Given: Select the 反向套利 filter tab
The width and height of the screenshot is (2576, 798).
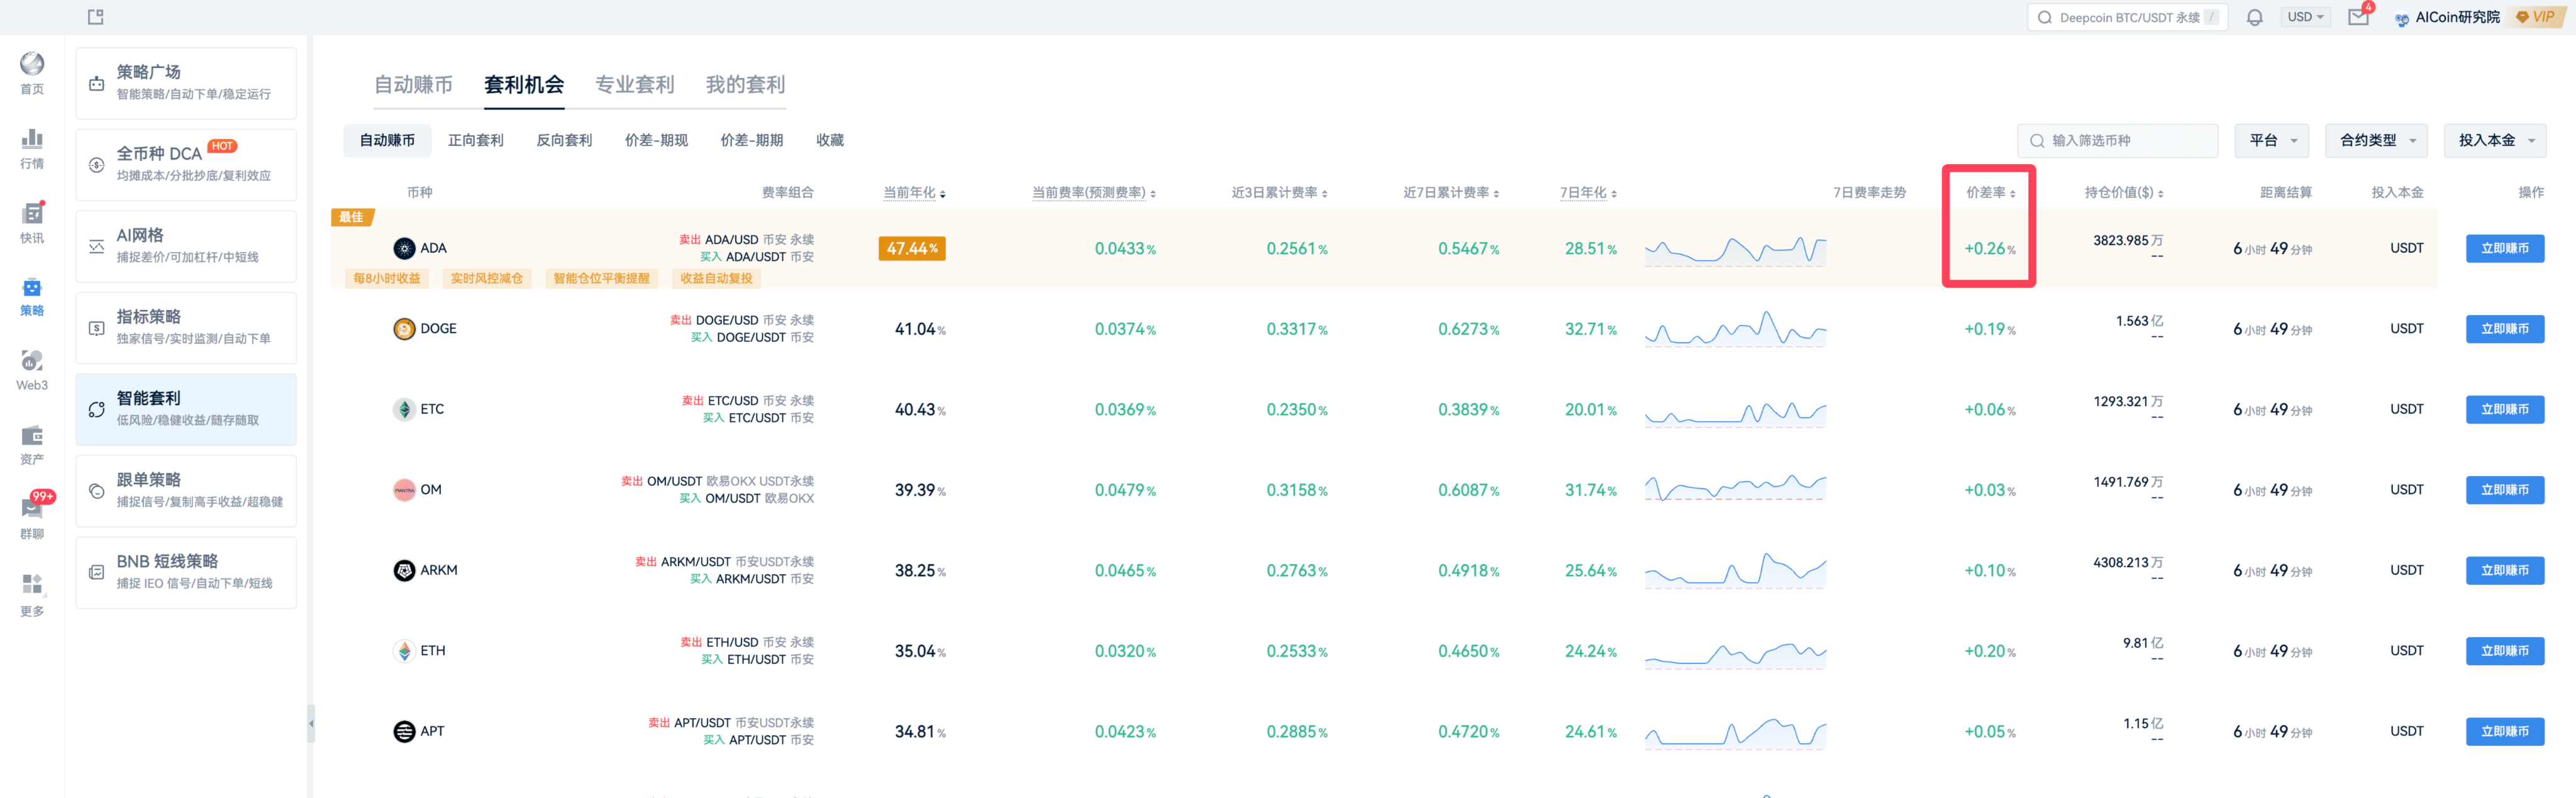Looking at the screenshot, I should pyautogui.click(x=564, y=140).
